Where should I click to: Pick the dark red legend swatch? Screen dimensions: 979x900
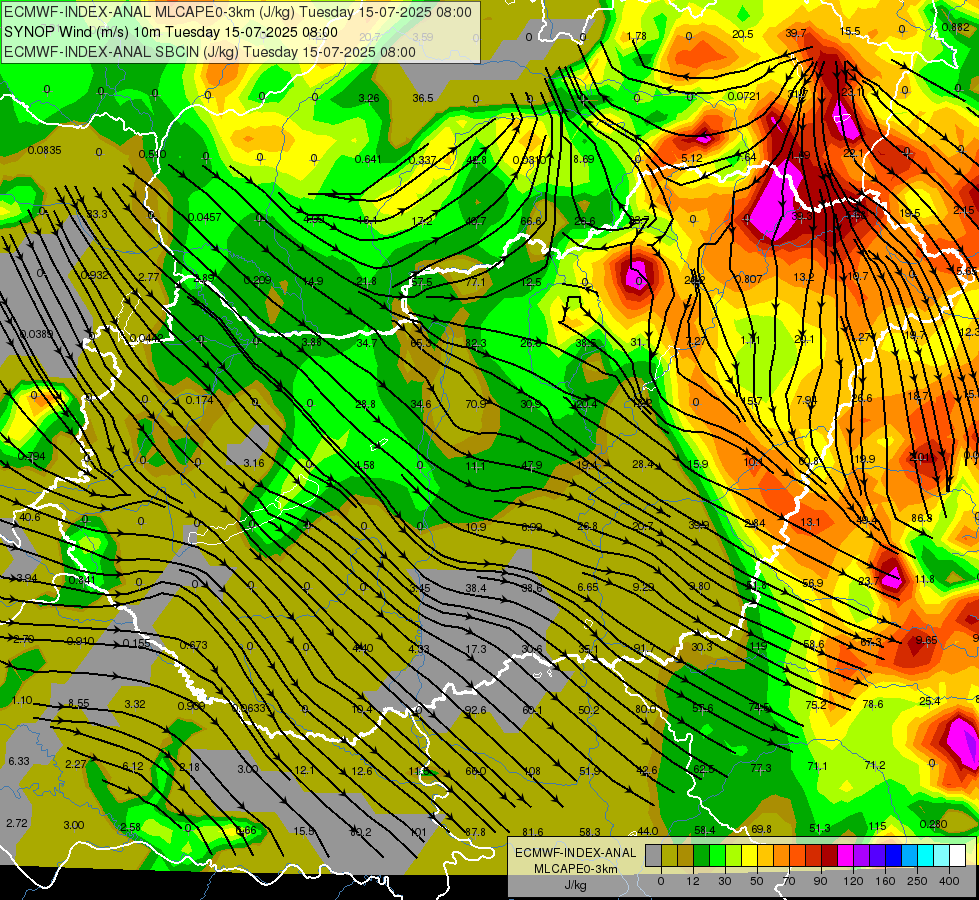(829, 856)
